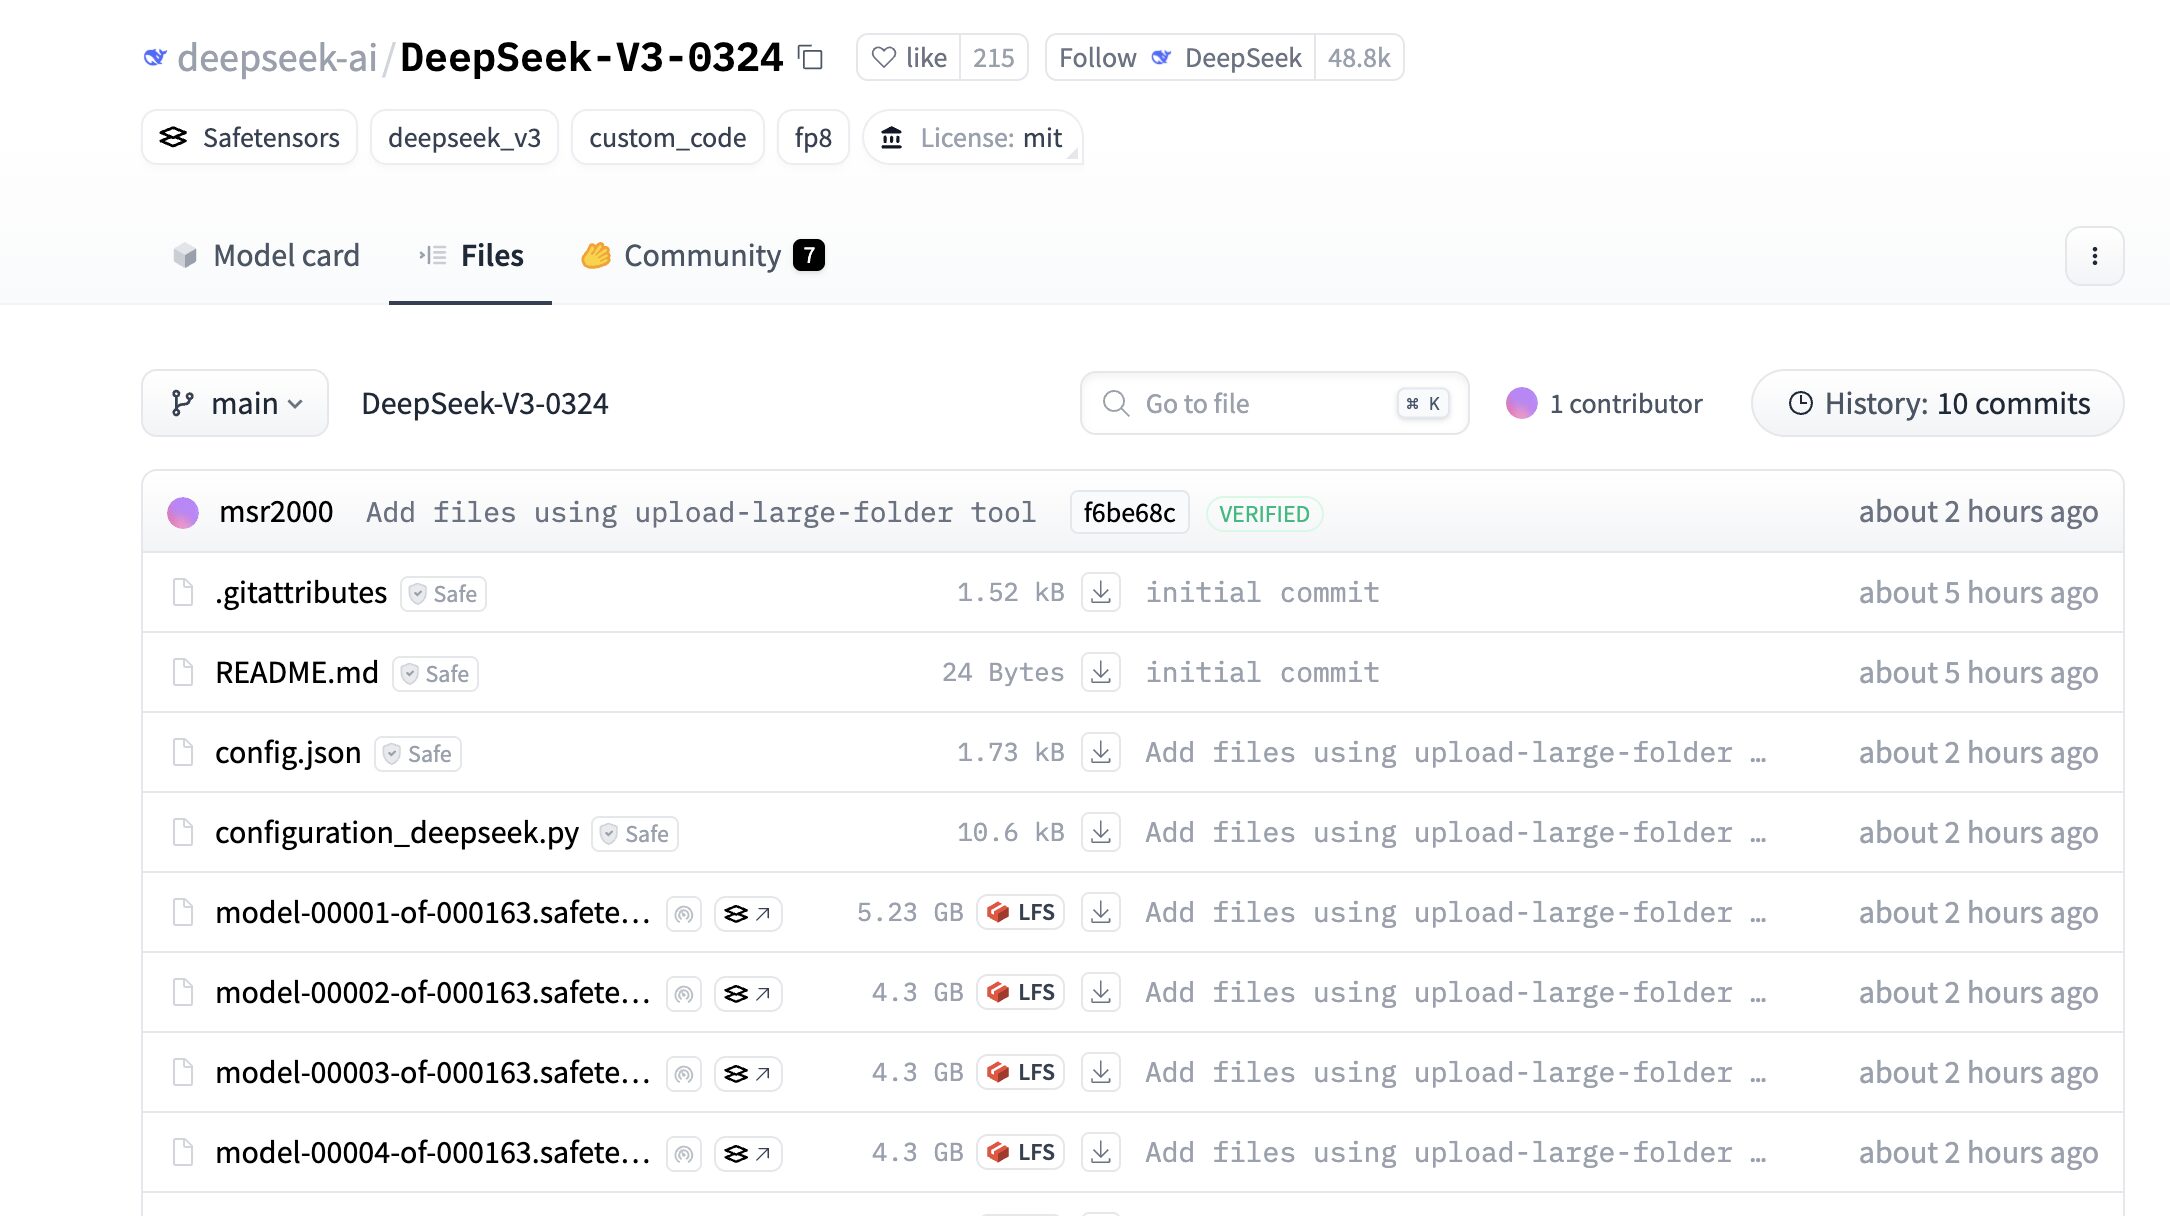
Task: Open model-00004-of-000163 safetensors file
Action: (433, 1152)
